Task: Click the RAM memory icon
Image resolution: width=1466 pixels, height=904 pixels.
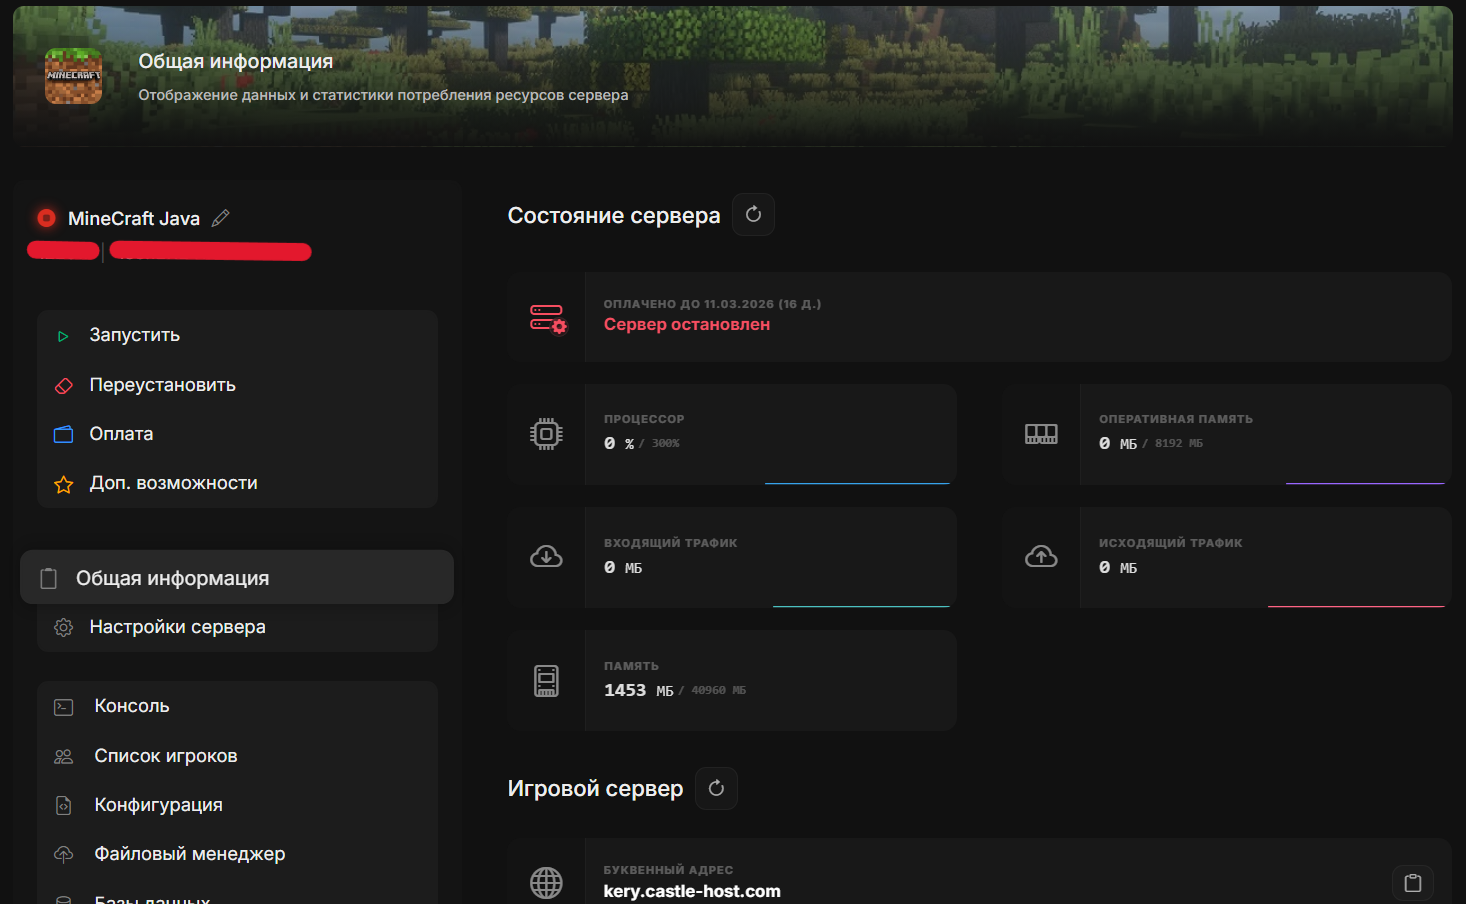Action: point(1041,434)
